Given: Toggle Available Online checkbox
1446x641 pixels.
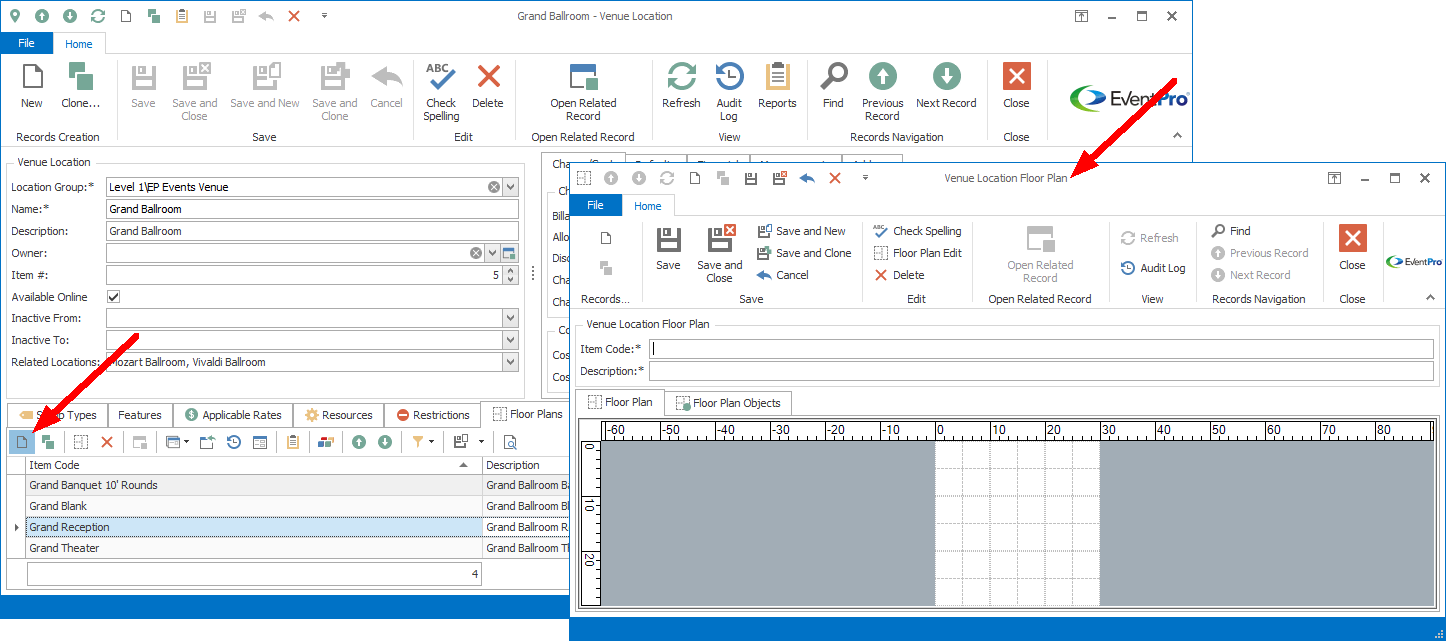Looking at the screenshot, I should click(114, 297).
